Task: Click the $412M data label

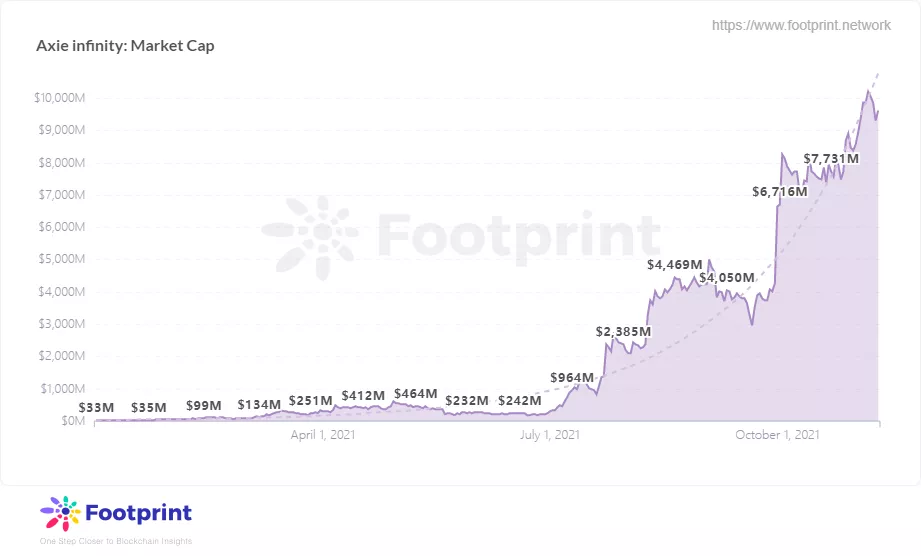Action: pyautogui.click(x=363, y=396)
